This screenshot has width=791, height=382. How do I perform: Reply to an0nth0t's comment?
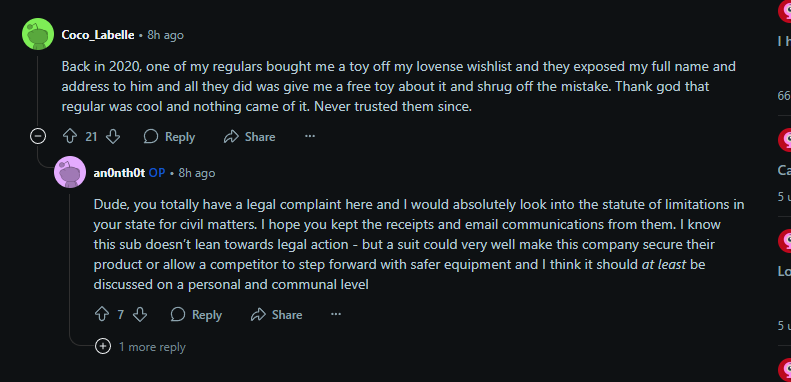pos(196,315)
